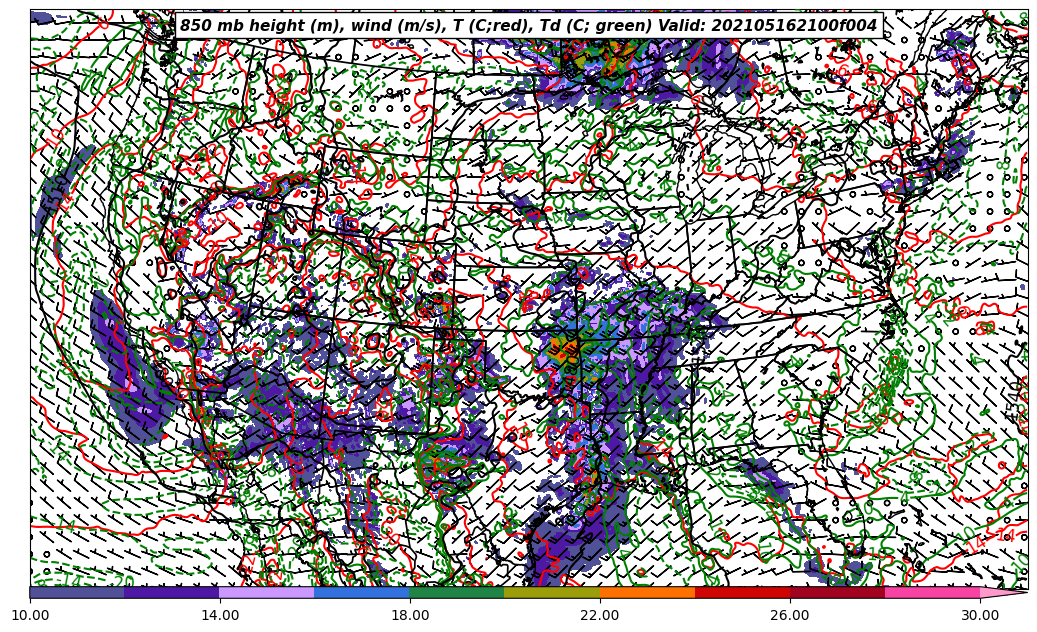Click the 14.00 colorbar tick label
The height and width of the screenshot is (632, 1037).
coord(220,615)
